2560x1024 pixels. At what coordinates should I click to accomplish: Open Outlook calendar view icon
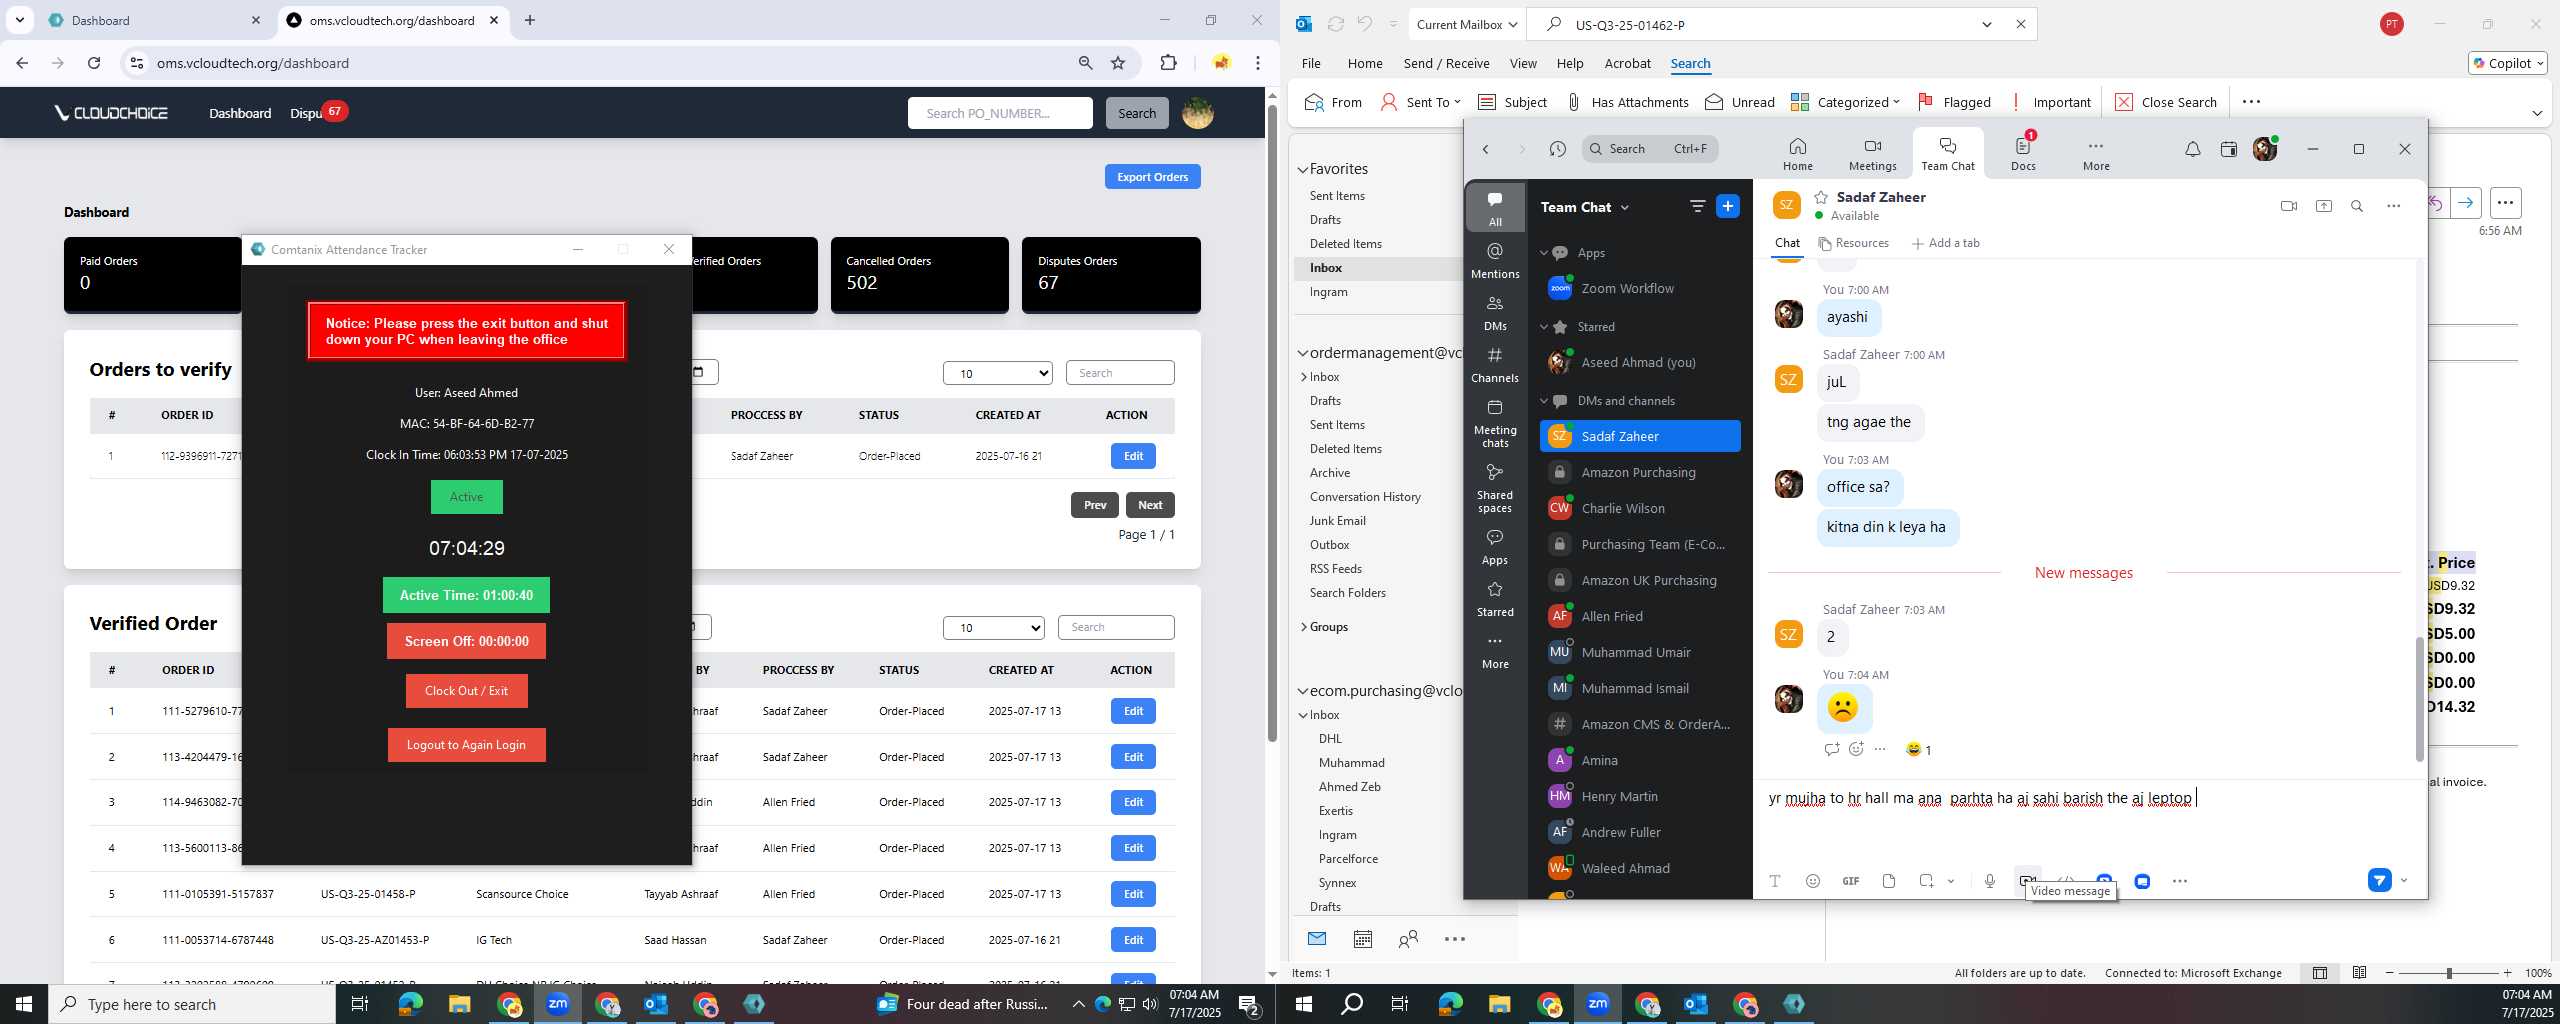pyautogui.click(x=1362, y=939)
